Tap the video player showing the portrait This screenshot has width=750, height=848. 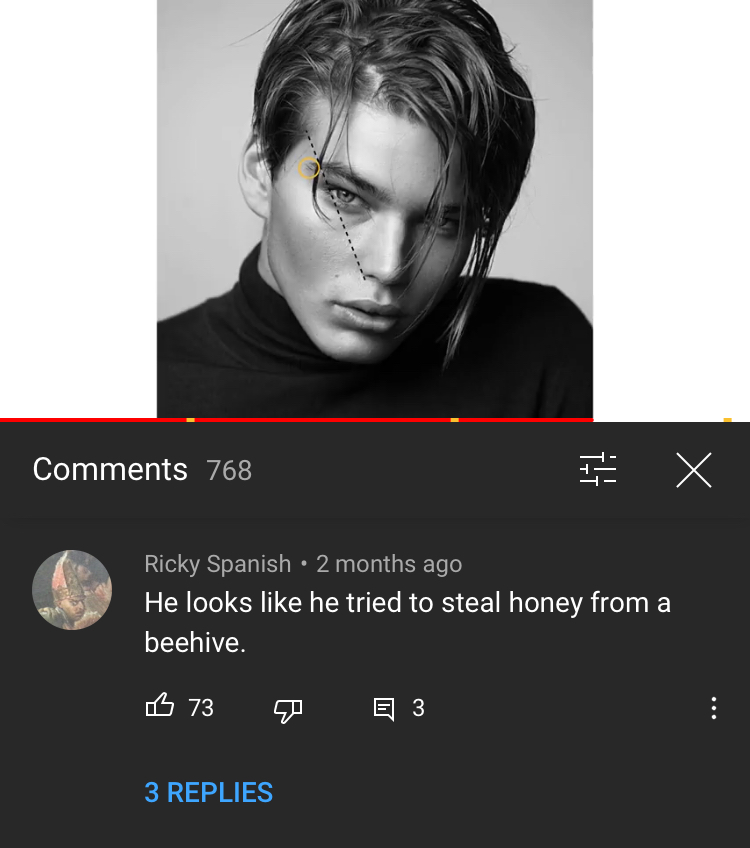tap(375, 209)
